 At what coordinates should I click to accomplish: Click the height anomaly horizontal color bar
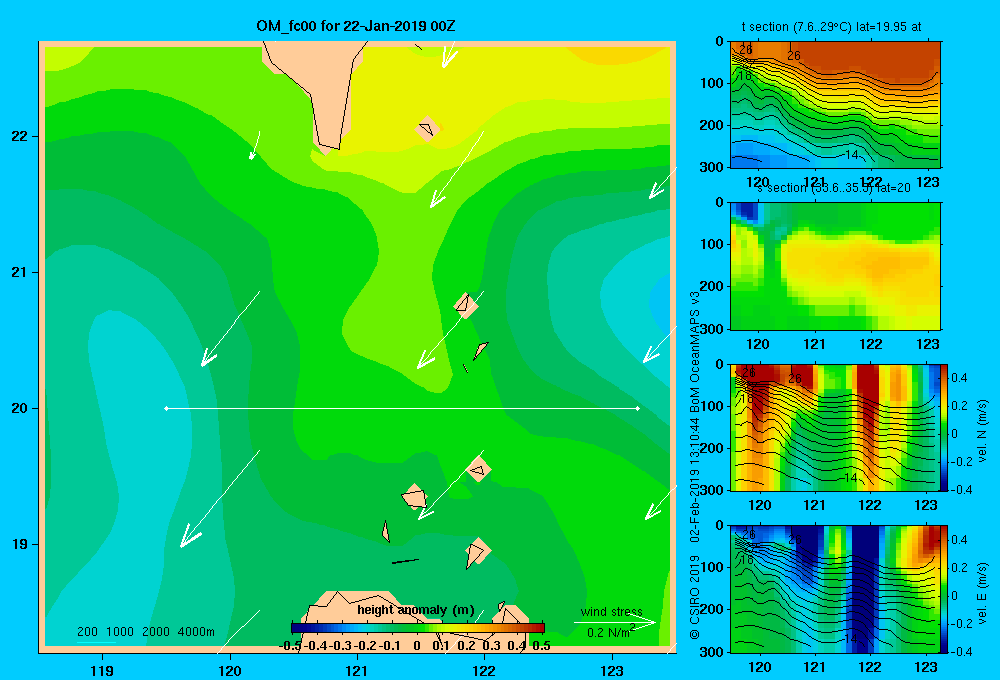coord(418,628)
